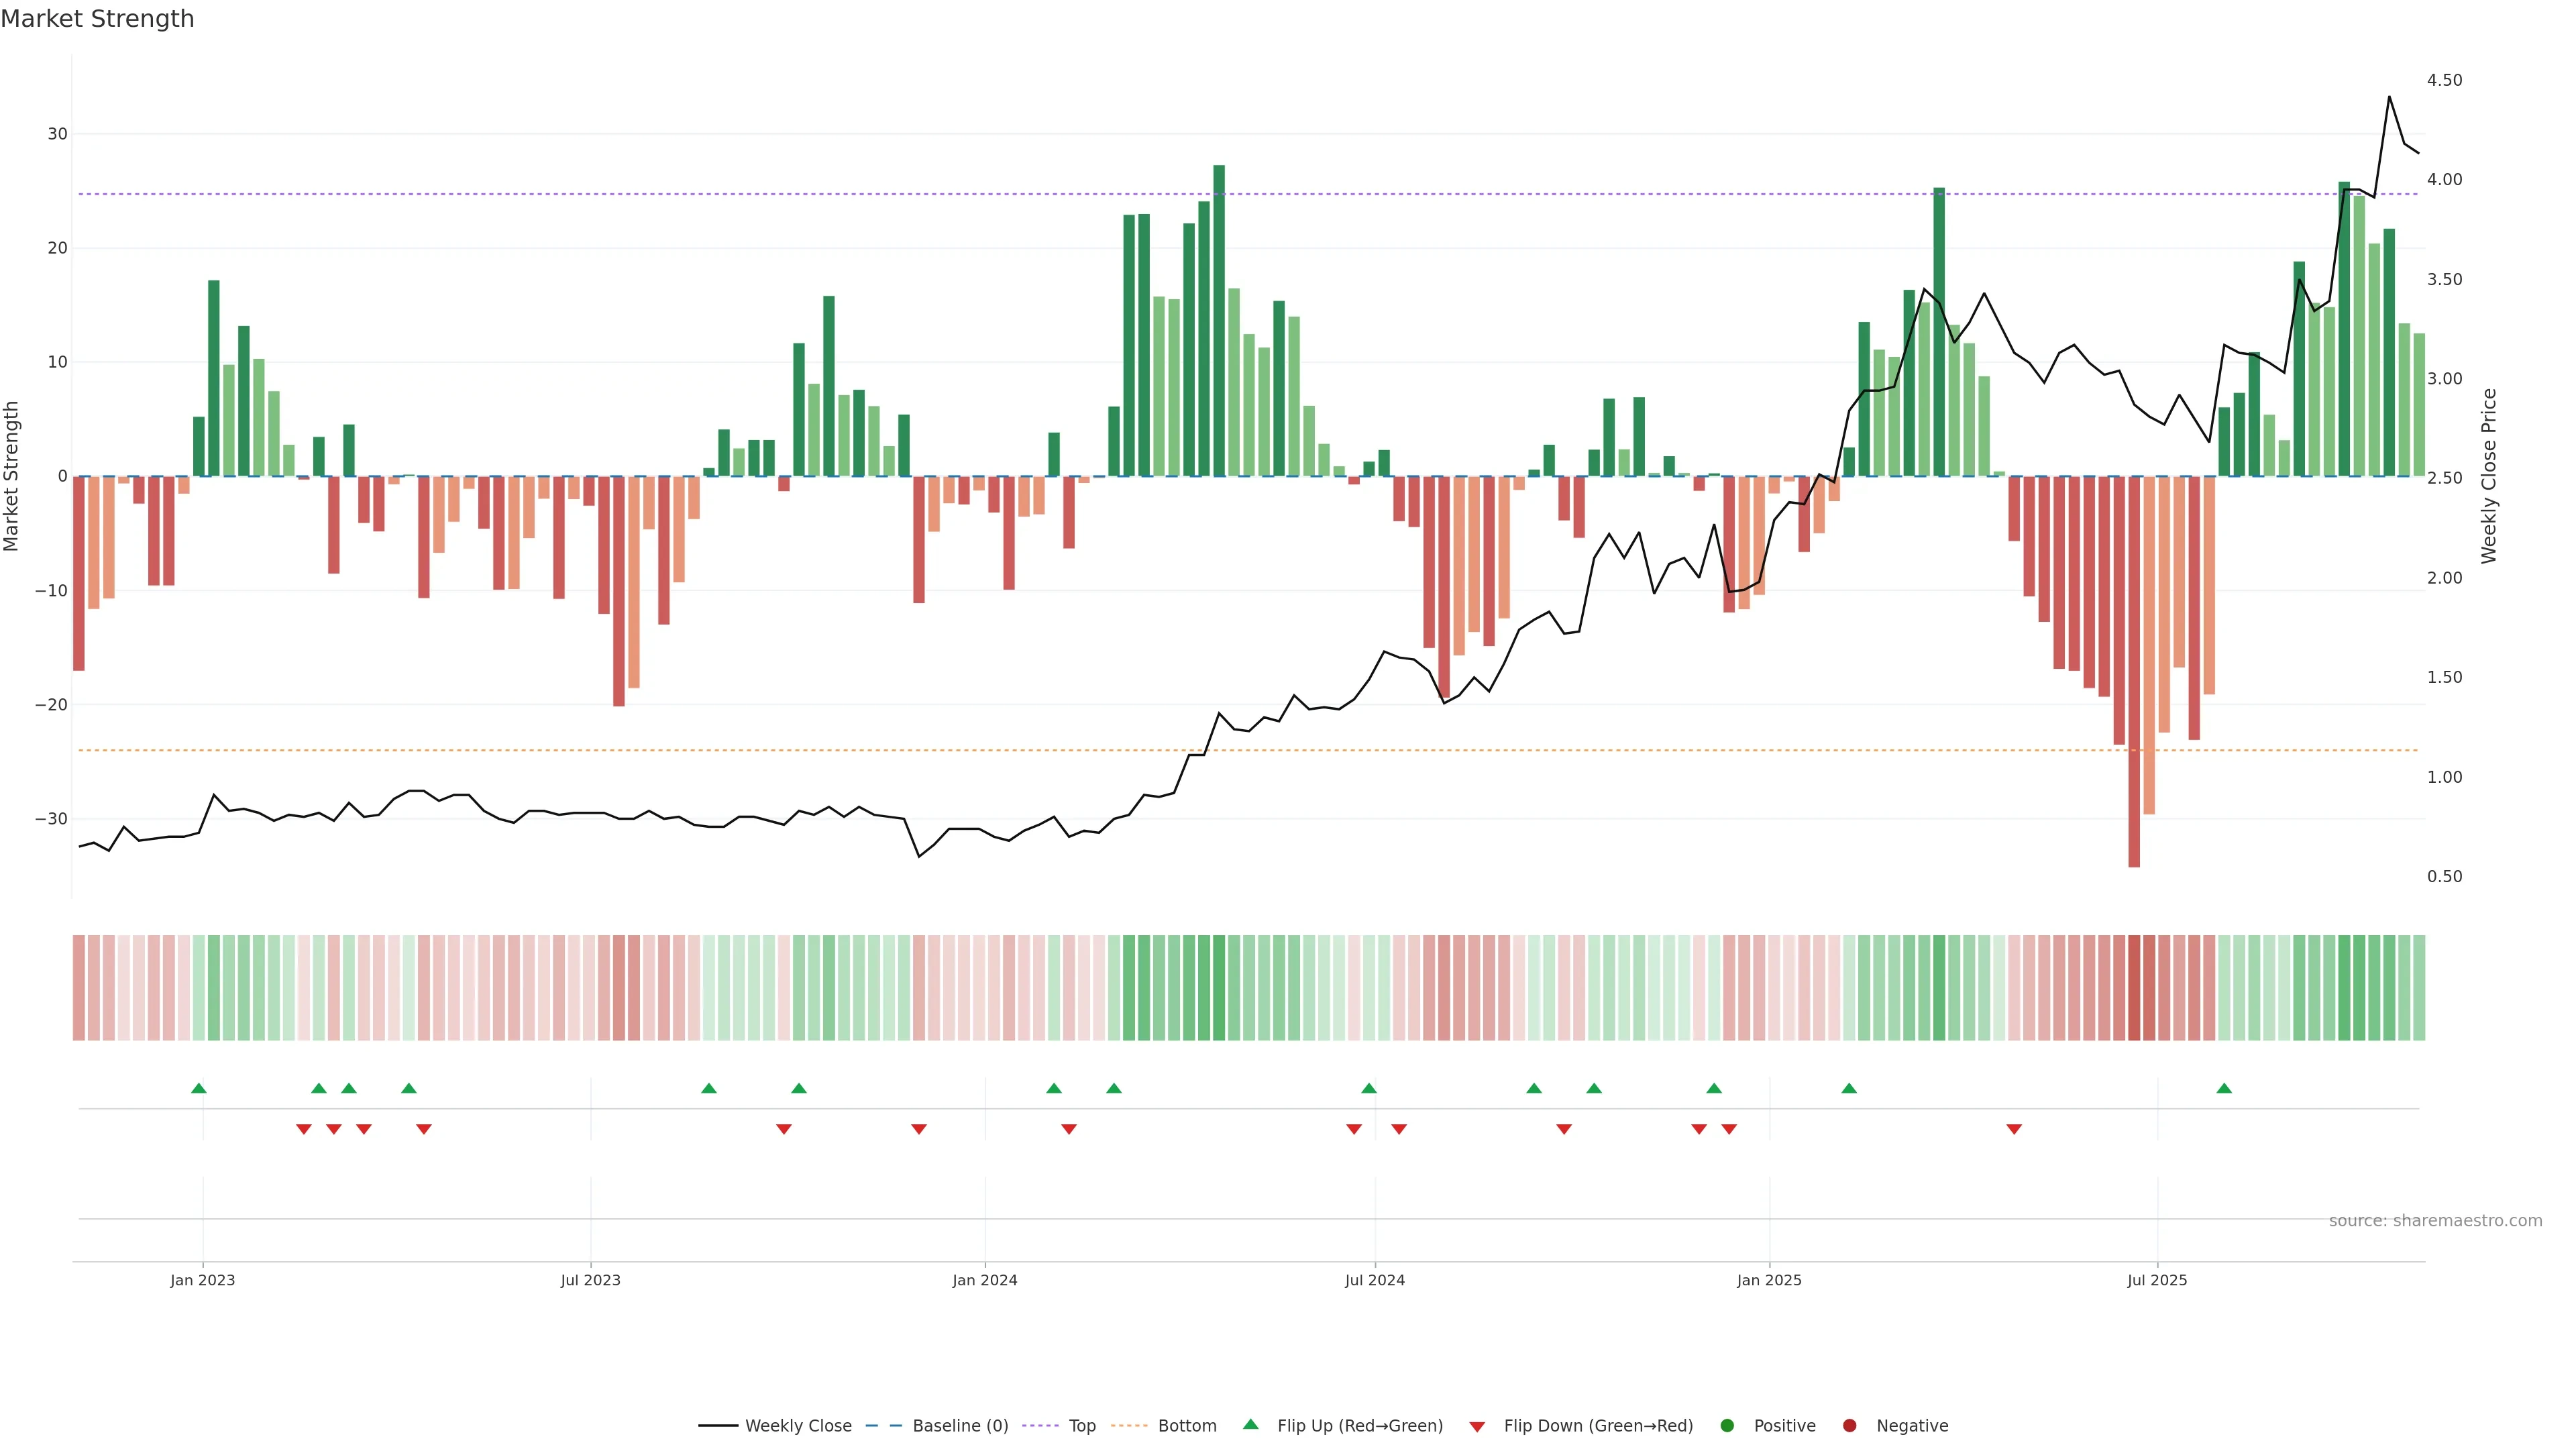Click the leftmost red flip-down triangle marker
Viewport: 2576px width, 1449px height.
(x=304, y=1129)
